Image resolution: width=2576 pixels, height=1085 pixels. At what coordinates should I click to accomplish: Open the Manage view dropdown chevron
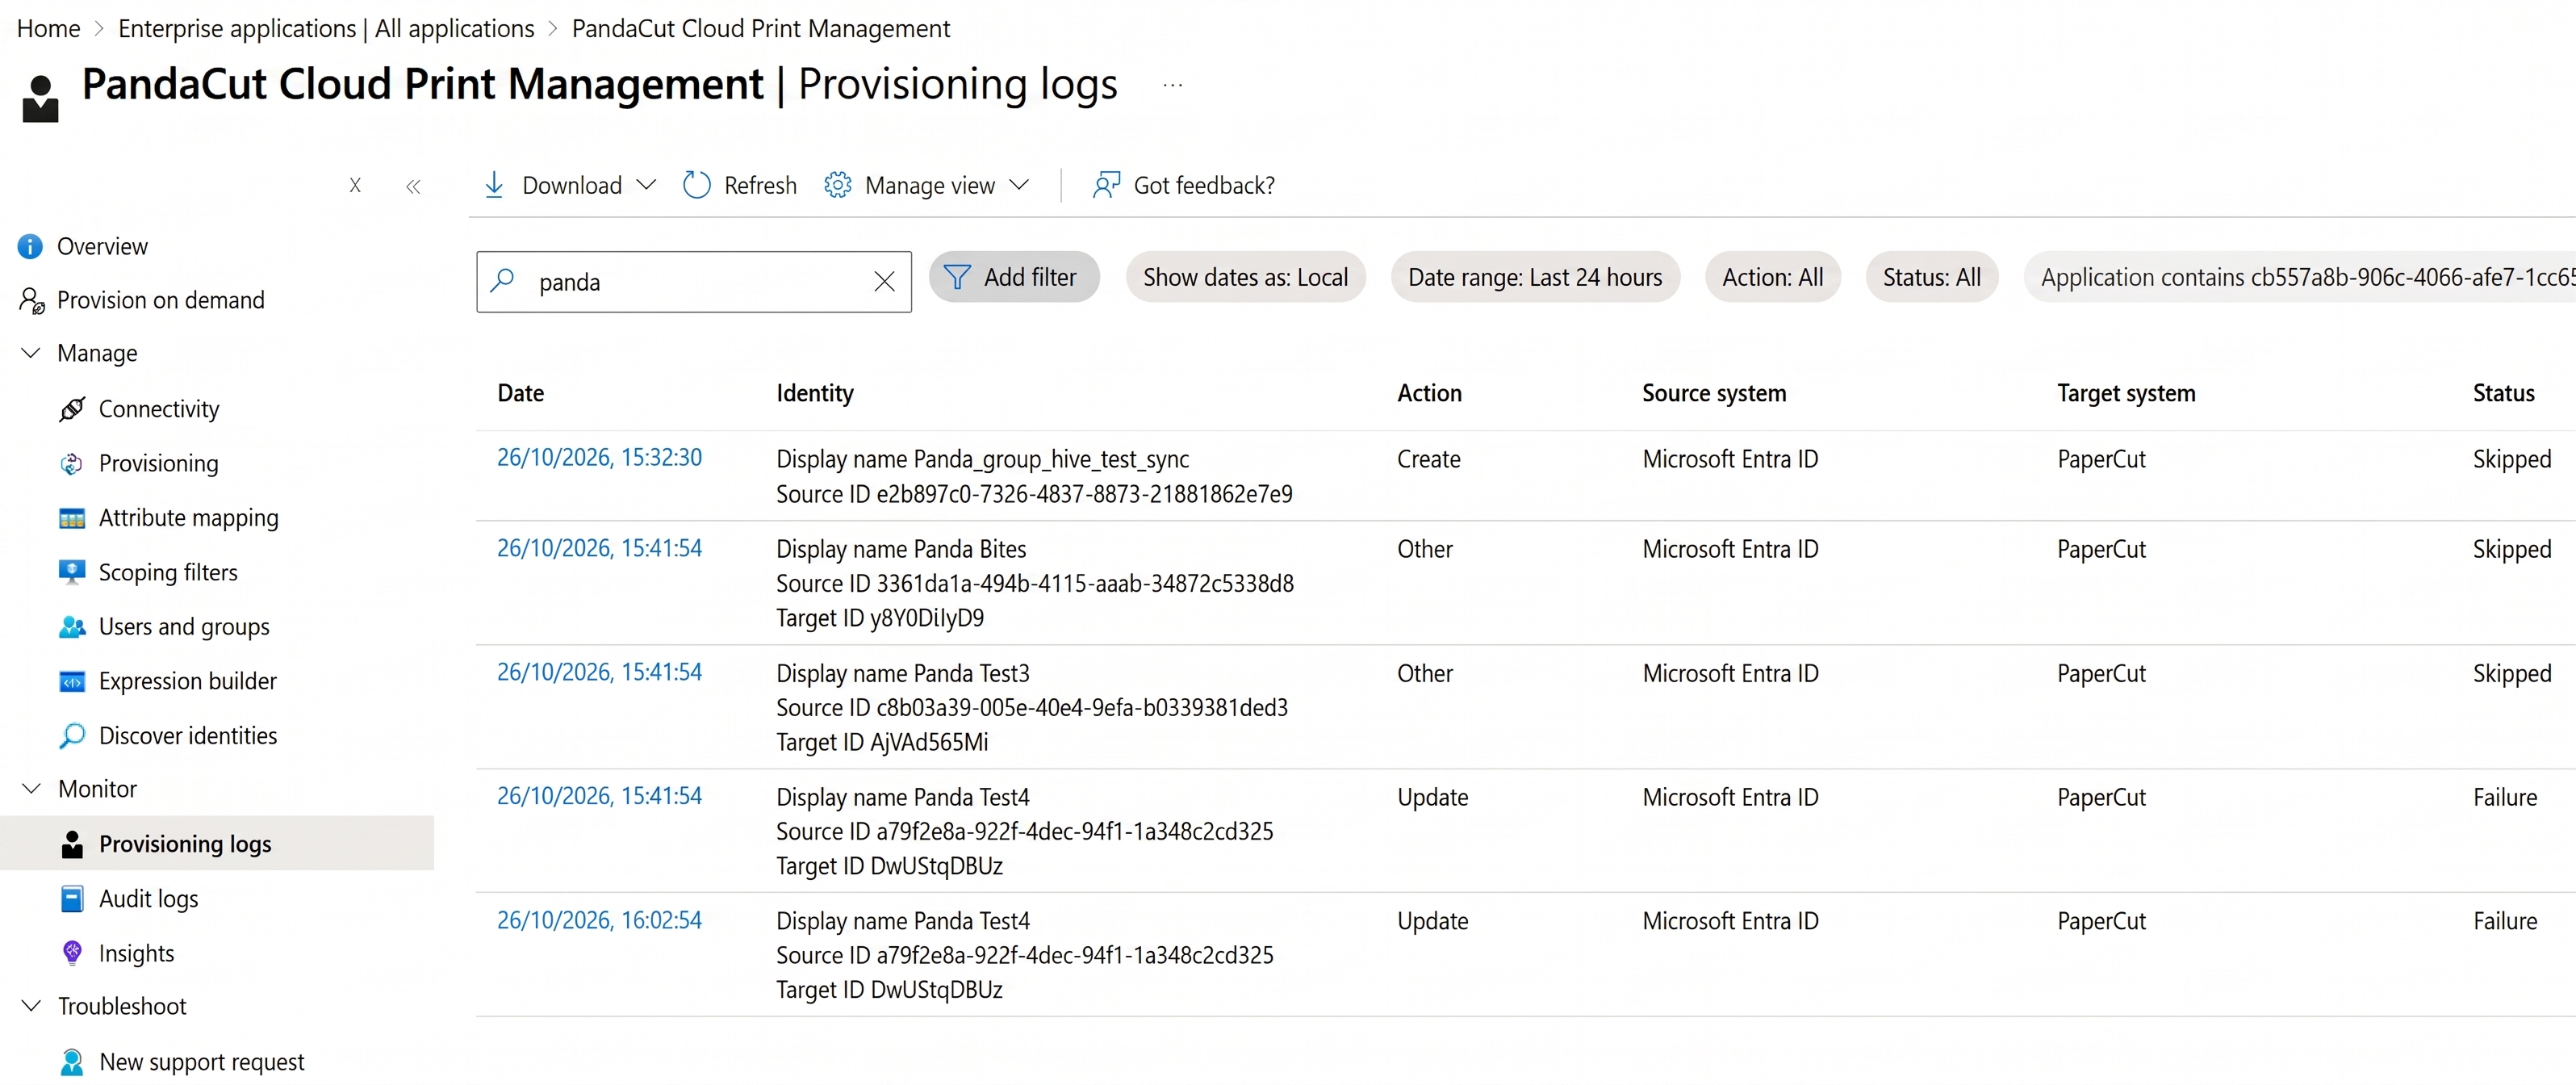click(1019, 185)
